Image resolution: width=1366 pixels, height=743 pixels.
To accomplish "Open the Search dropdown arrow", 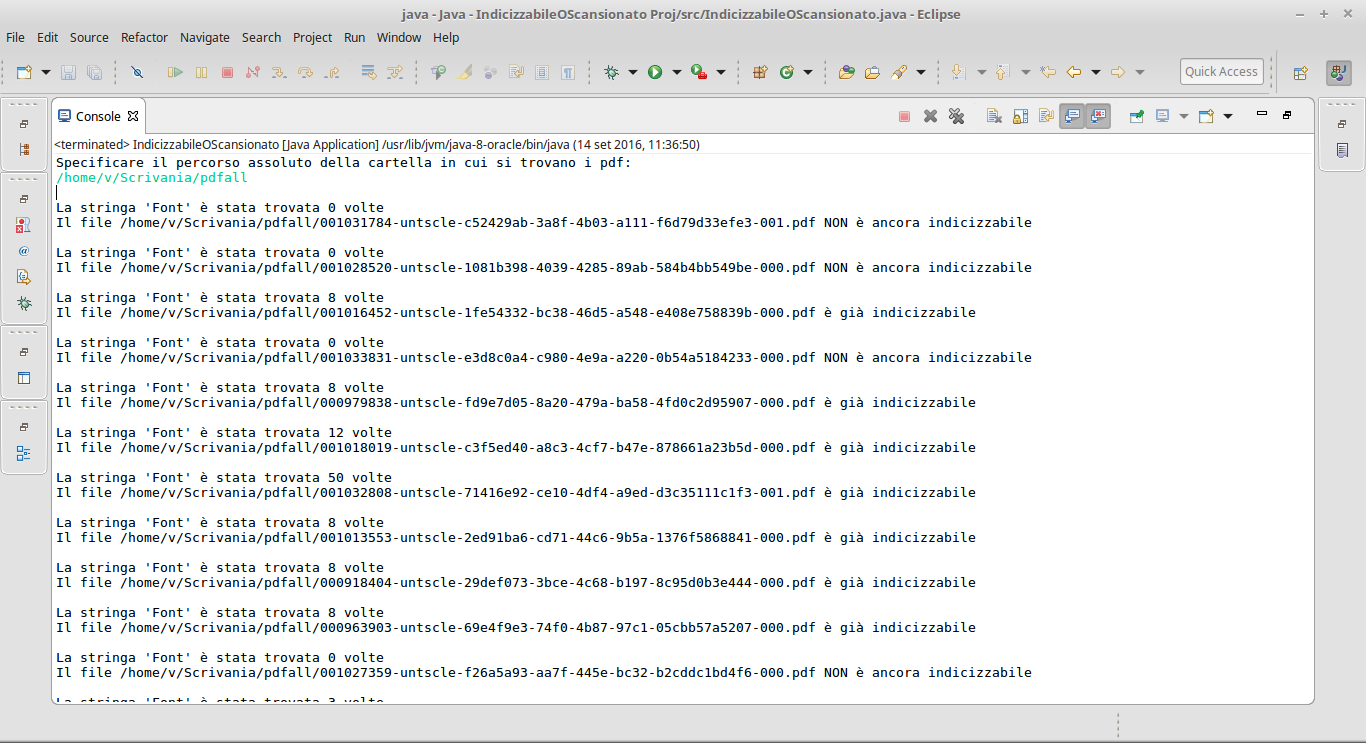I will [920, 72].
